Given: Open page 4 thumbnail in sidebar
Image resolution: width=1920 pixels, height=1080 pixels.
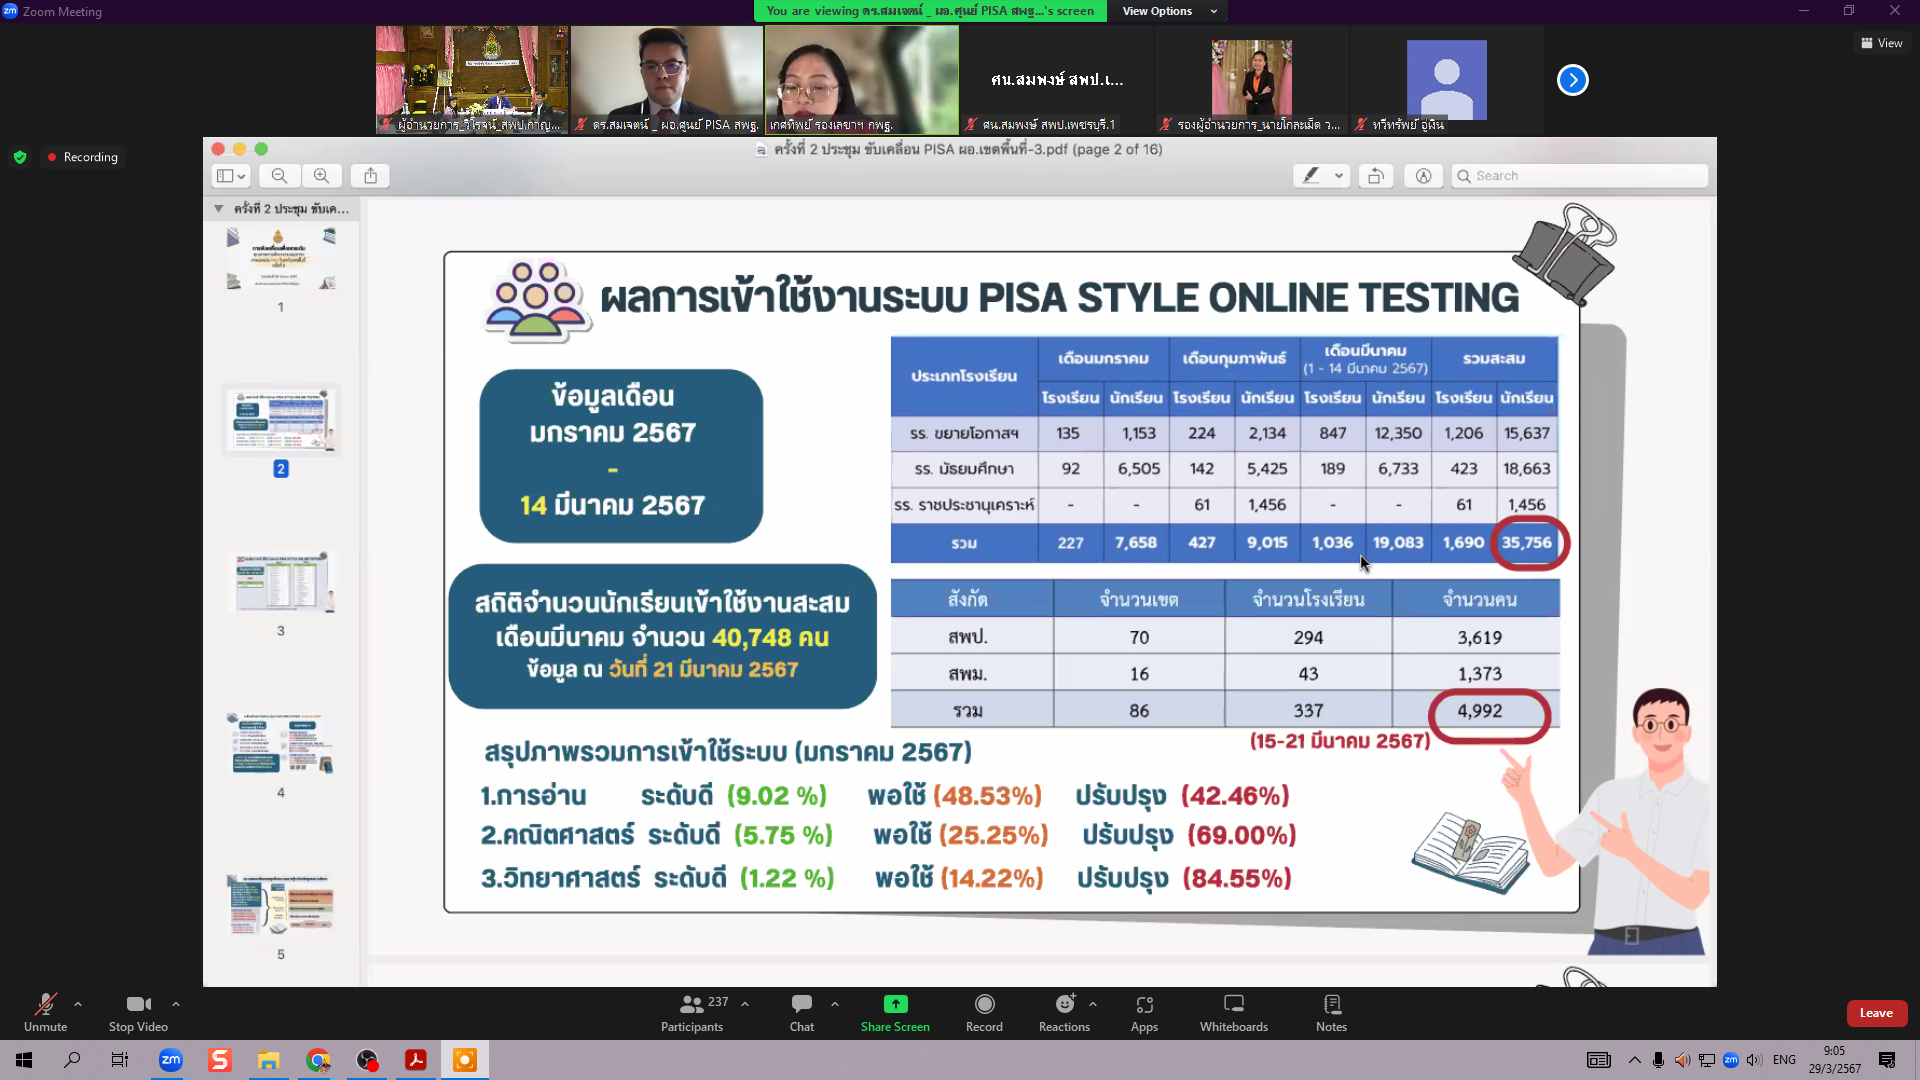Looking at the screenshot, I should pos(280,744).
